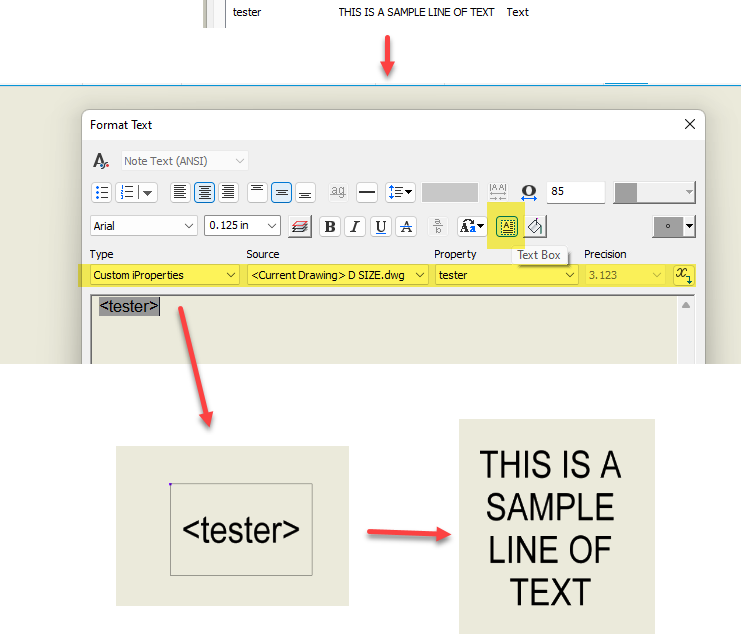The image size is (741, 634).
Task: Toggle underline formatting
Action: click(380, 227)
